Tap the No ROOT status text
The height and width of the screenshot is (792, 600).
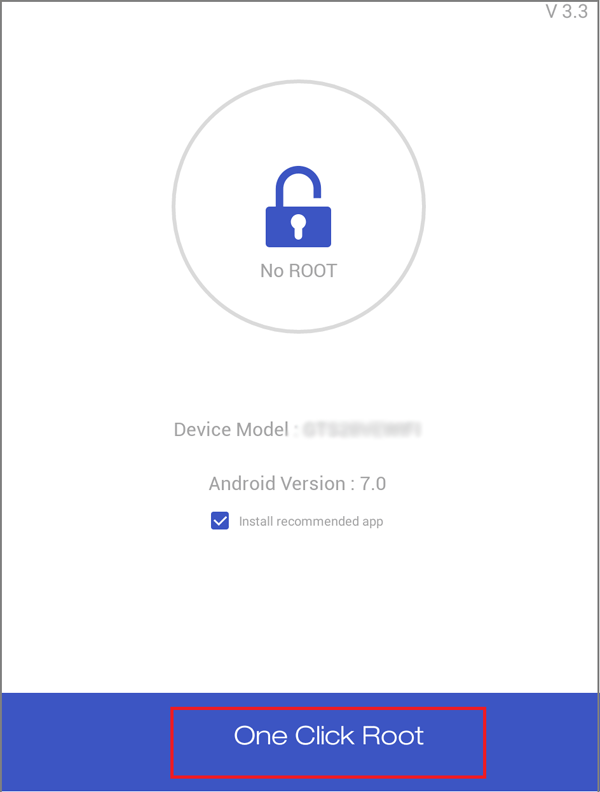298,271
